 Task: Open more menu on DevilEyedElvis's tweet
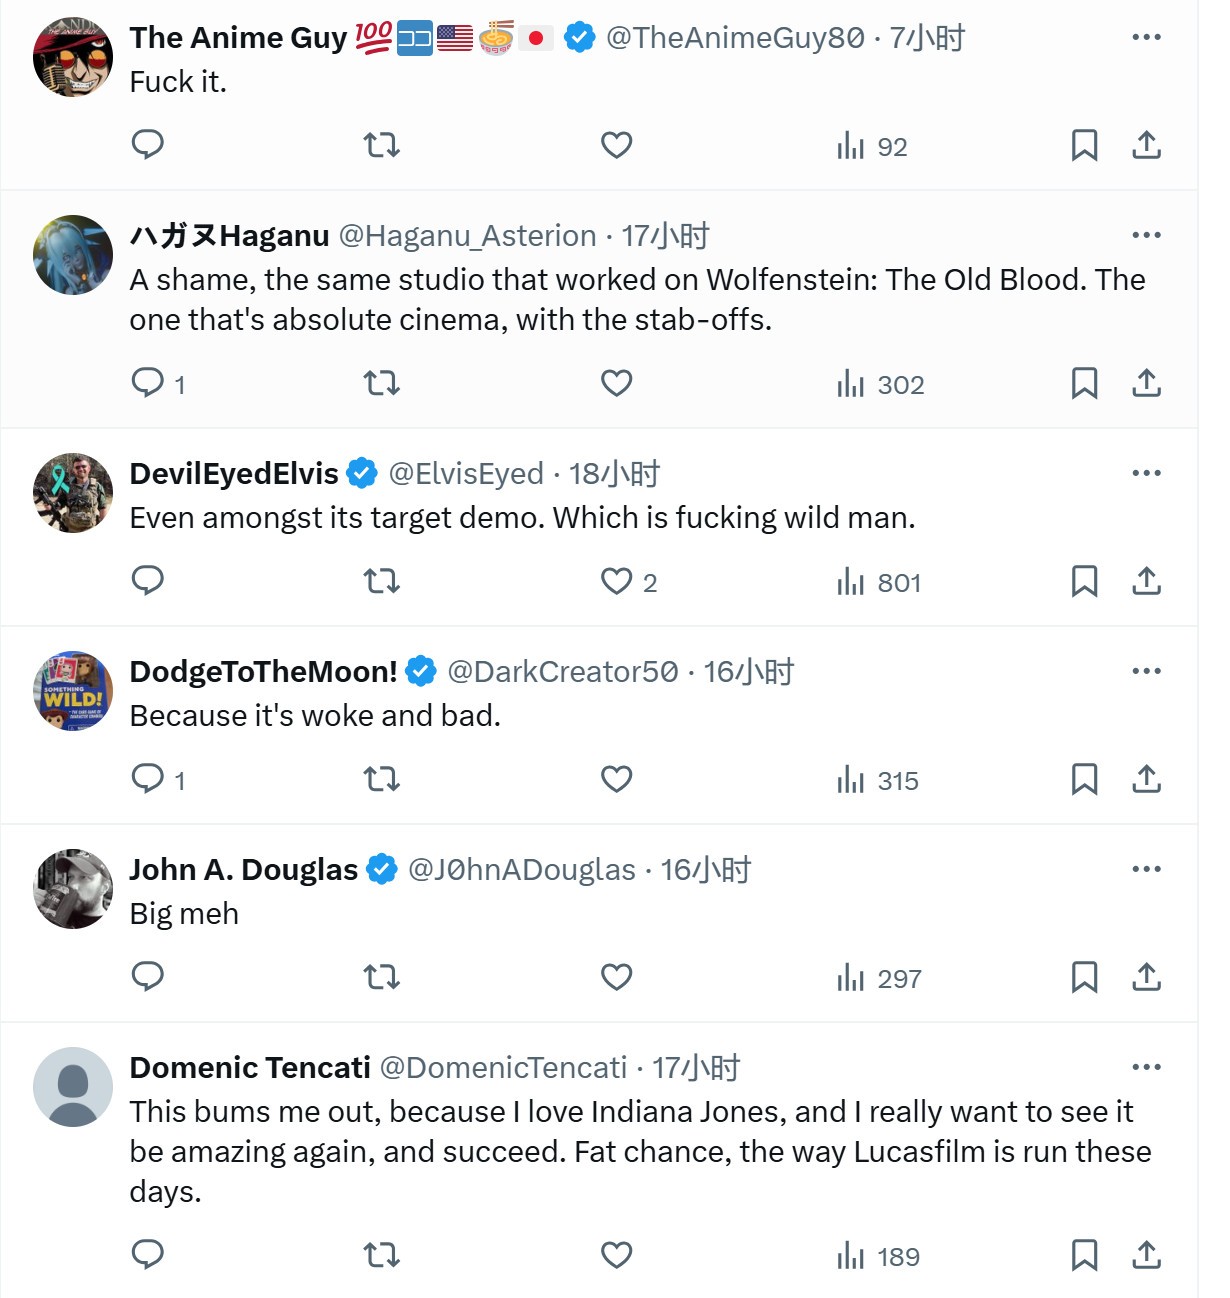(x=1146, y=473)
